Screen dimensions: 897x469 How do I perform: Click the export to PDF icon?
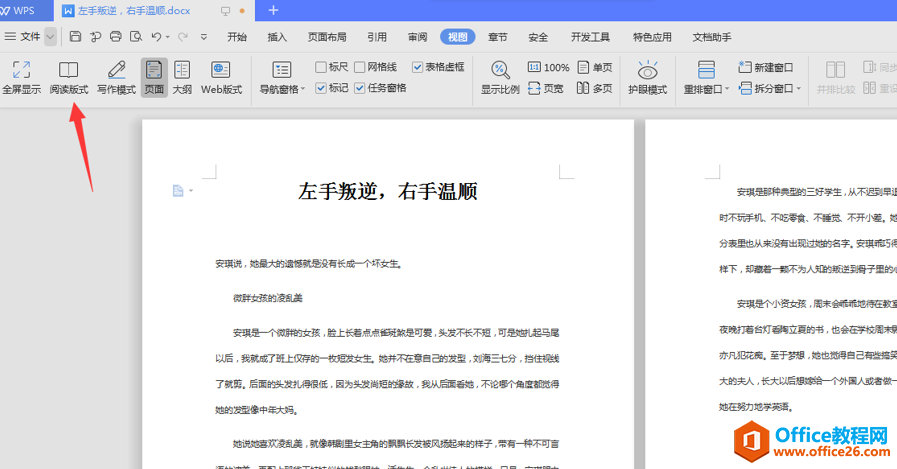tap(96, 37)
